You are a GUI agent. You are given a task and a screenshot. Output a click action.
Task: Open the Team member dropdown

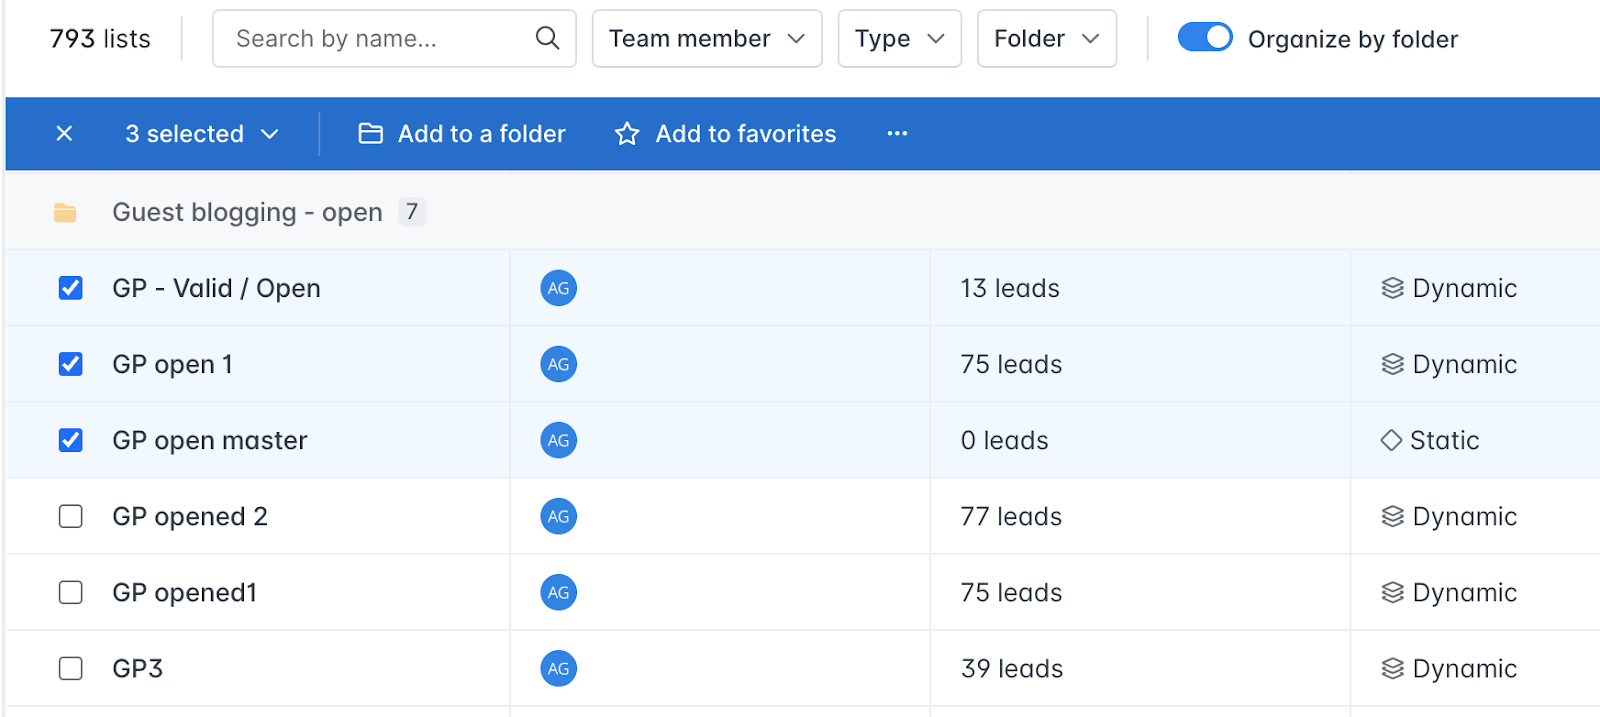coord(707,39)
